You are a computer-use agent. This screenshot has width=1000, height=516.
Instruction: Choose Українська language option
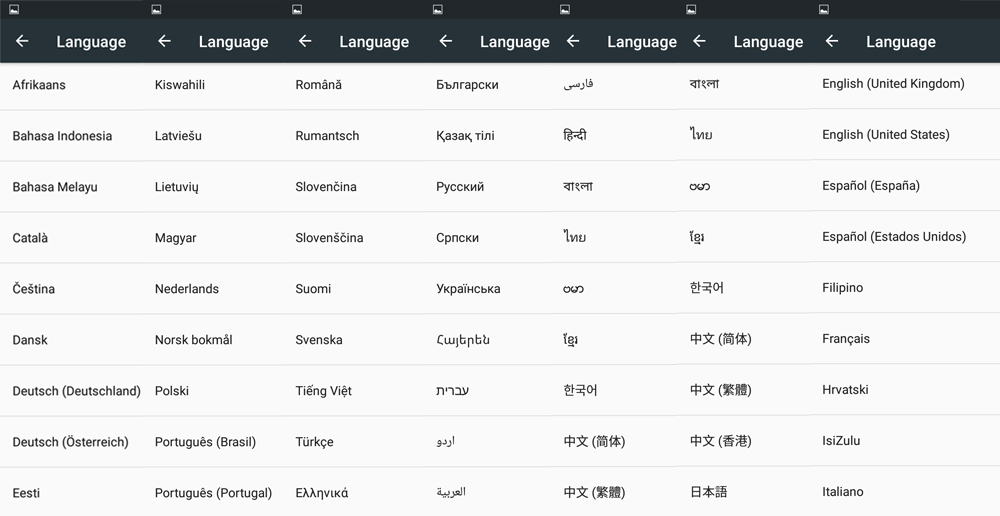(468, 289)
